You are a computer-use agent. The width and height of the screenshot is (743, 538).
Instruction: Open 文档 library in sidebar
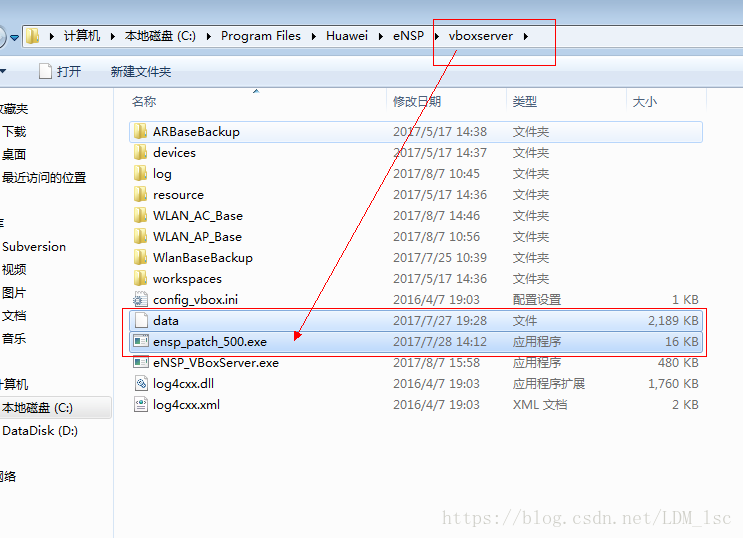tap(14, 315)
